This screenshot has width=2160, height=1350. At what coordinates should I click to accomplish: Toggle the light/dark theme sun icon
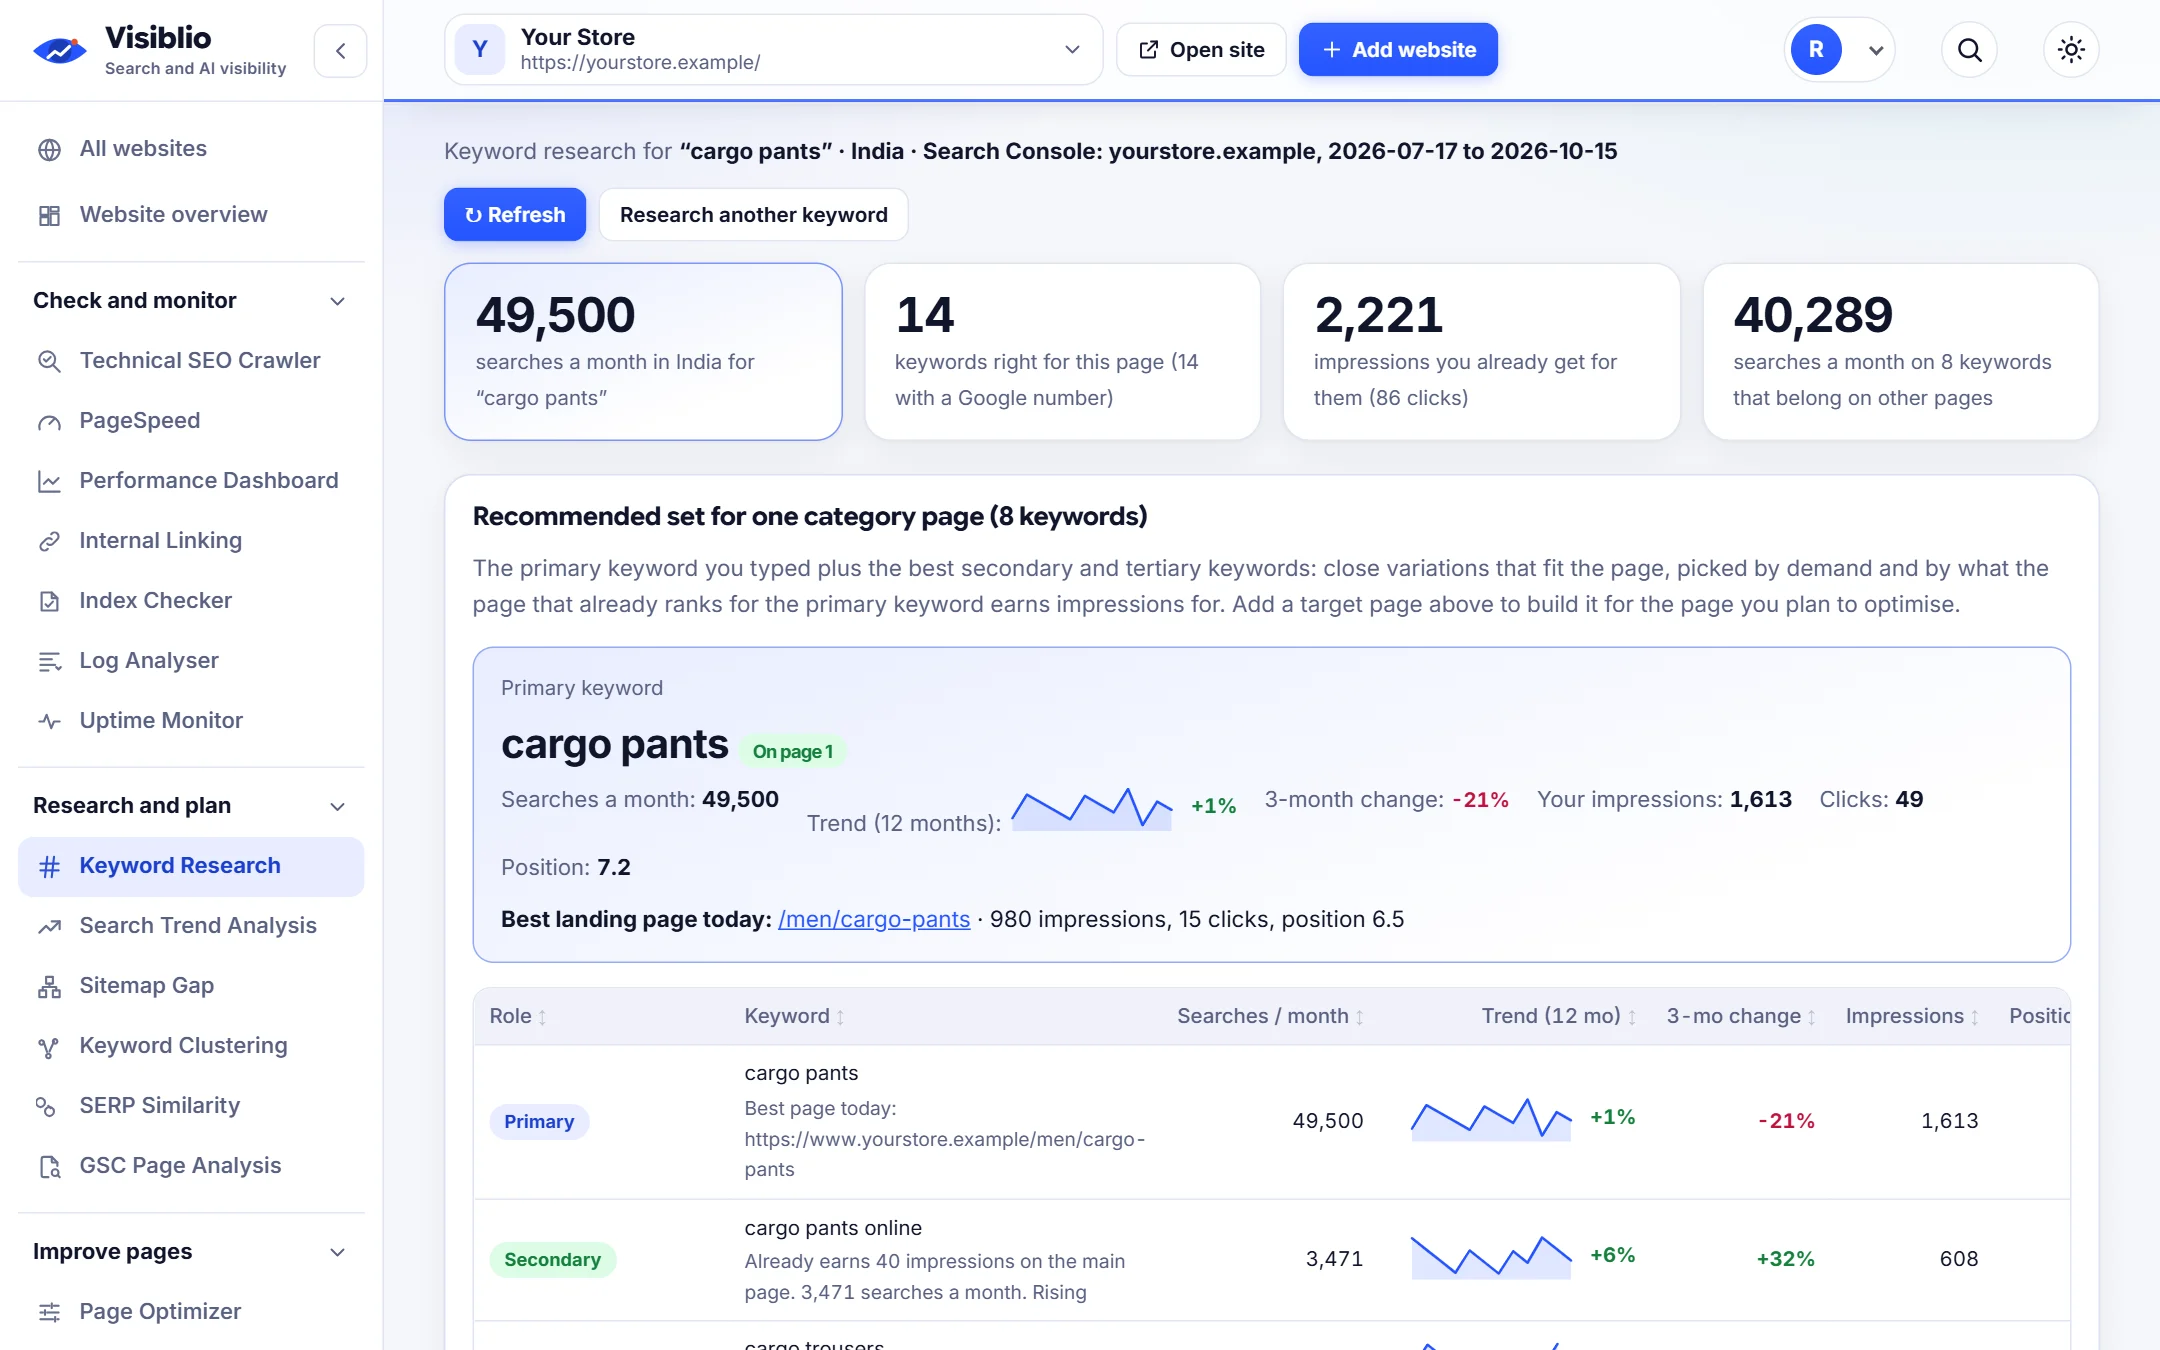[2071, 49]
